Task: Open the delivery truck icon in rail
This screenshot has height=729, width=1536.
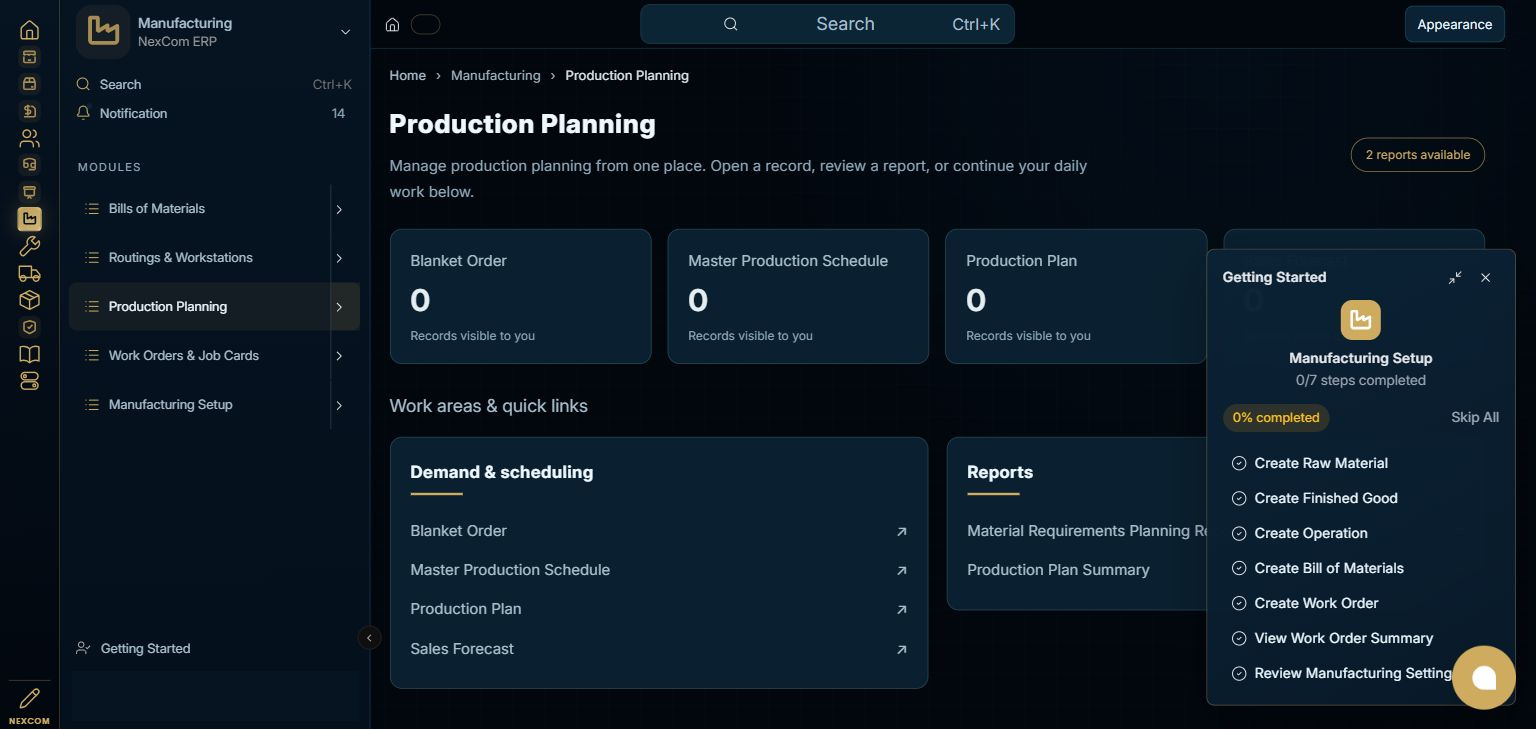Action: point(29,273)
